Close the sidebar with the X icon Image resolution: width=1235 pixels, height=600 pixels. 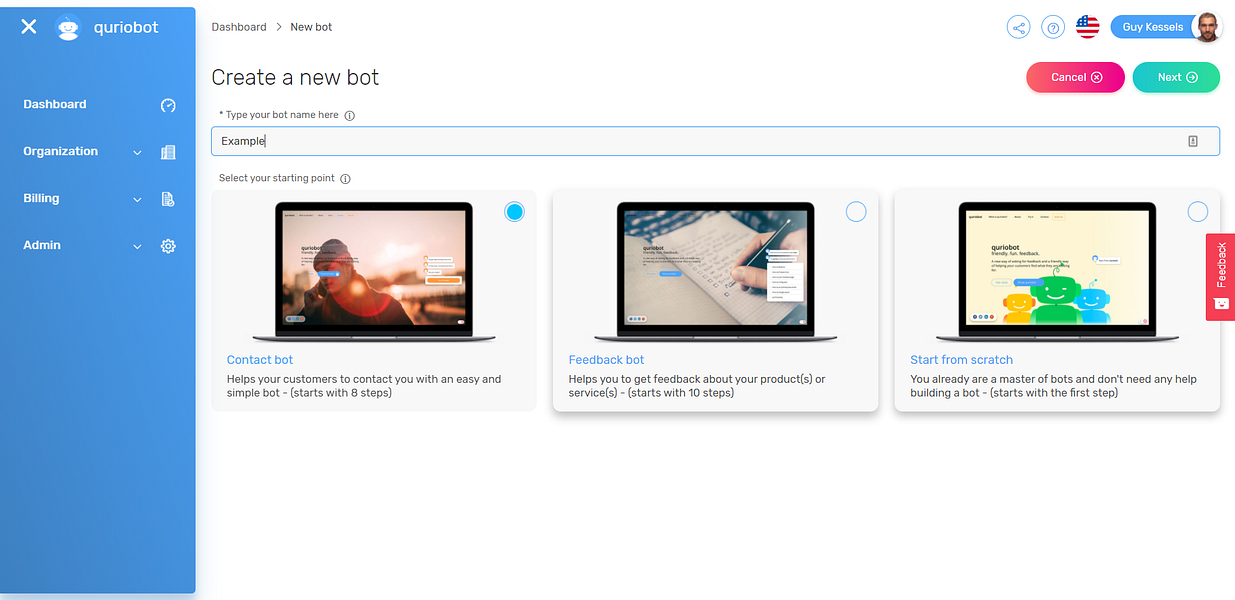pos(29,27)
